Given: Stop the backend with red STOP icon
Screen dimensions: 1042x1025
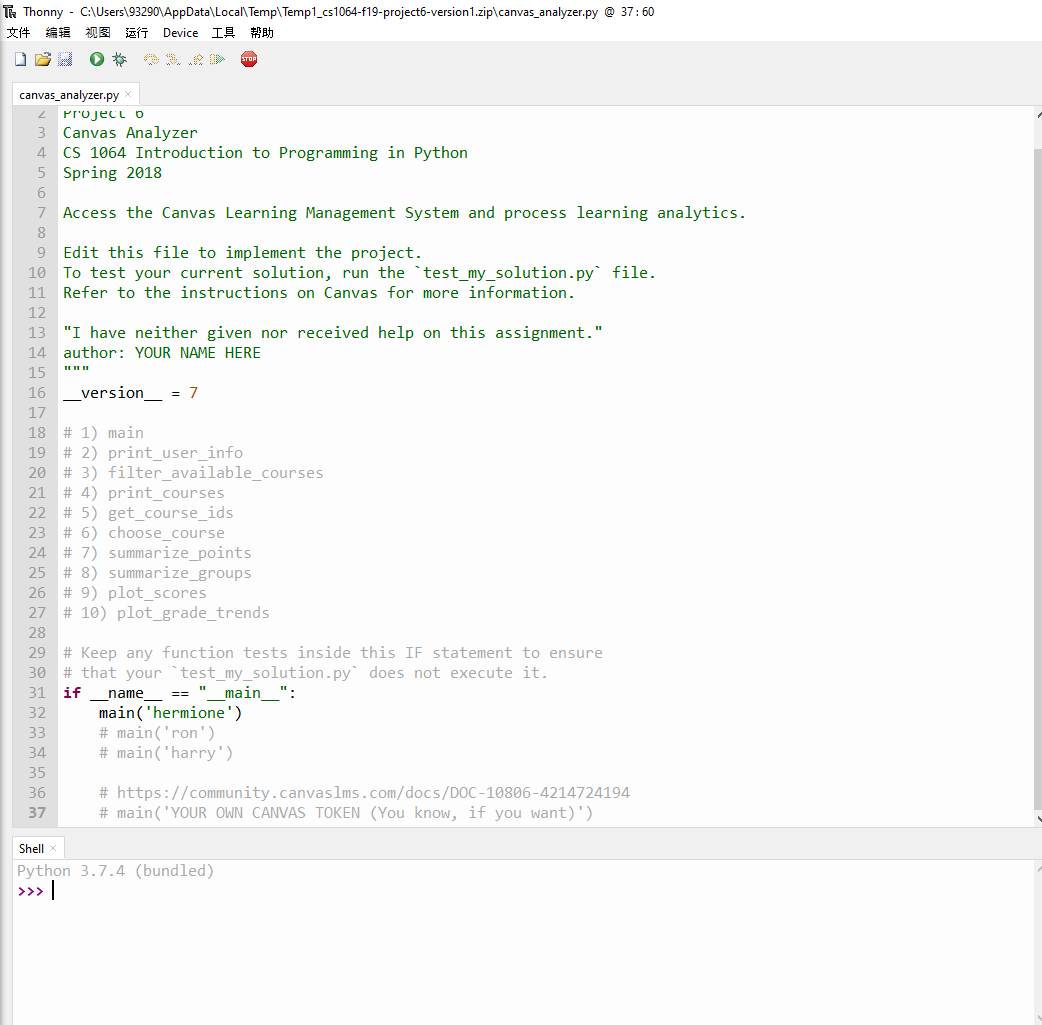Looking at the screenshot, I should (249, 59).
